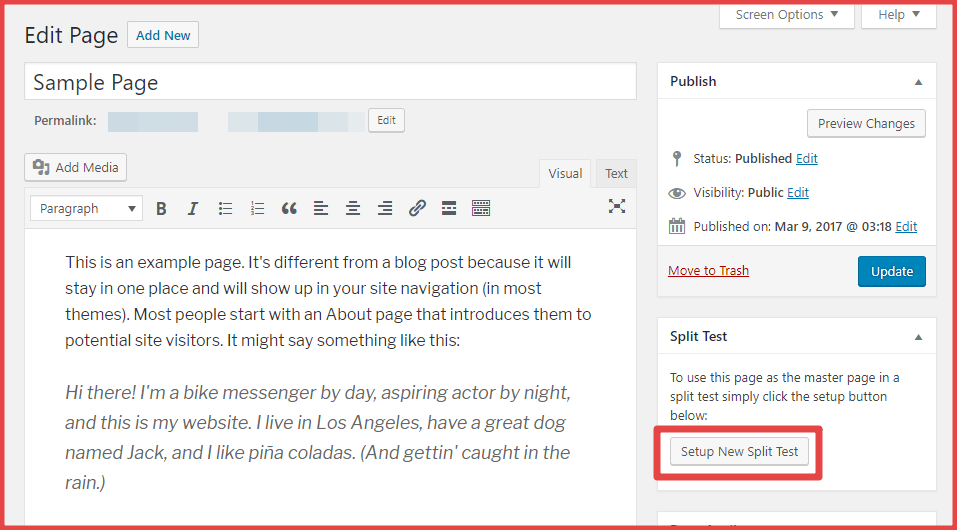Expand the Screen Options panel
957x530 pixels.
(787, 15)
